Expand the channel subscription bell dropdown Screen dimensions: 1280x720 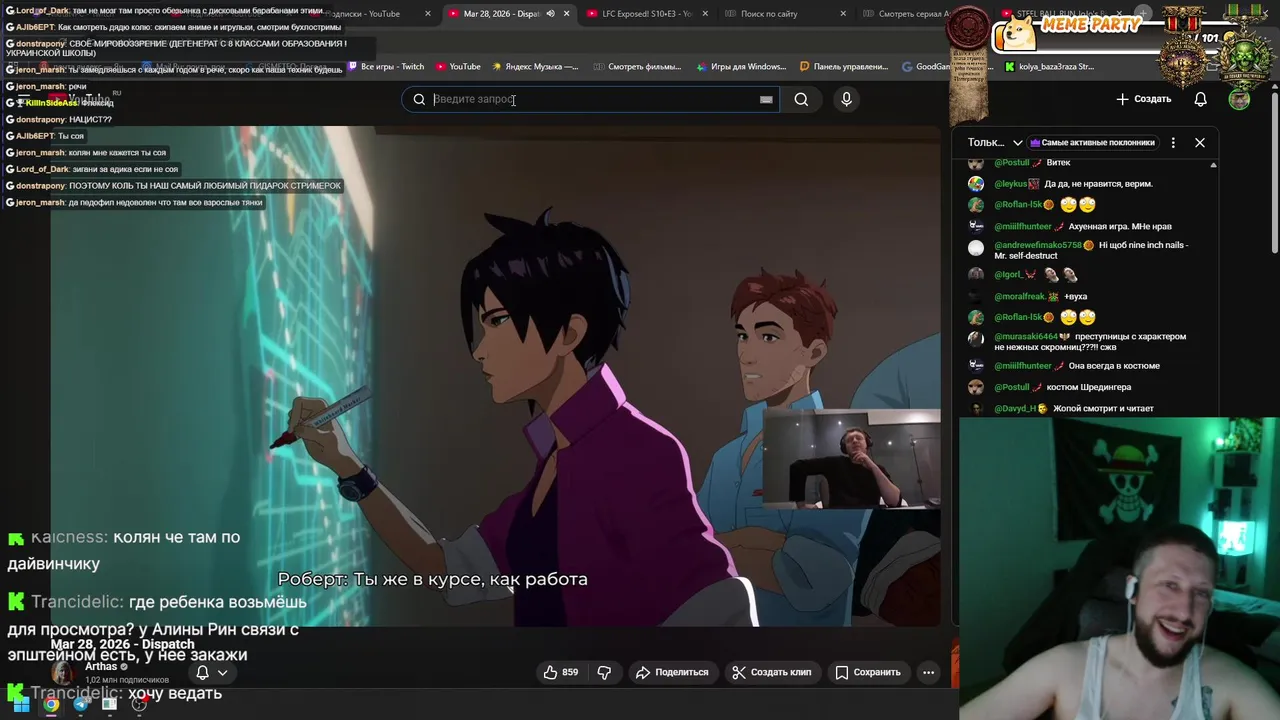click(211, 673)
